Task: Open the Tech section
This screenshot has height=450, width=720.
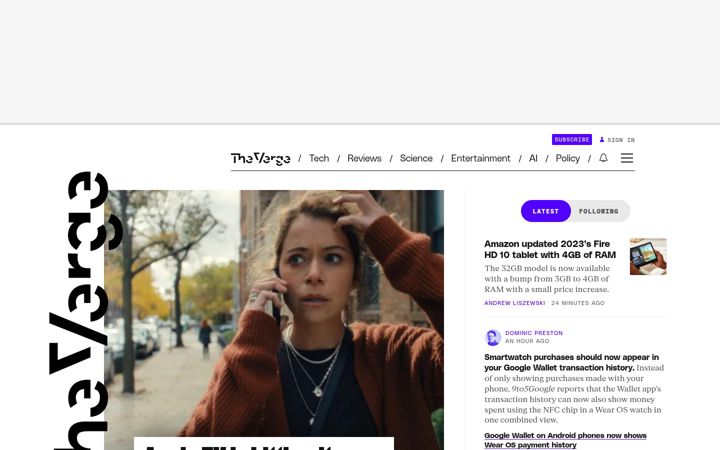Action: [x=319, y=158]
